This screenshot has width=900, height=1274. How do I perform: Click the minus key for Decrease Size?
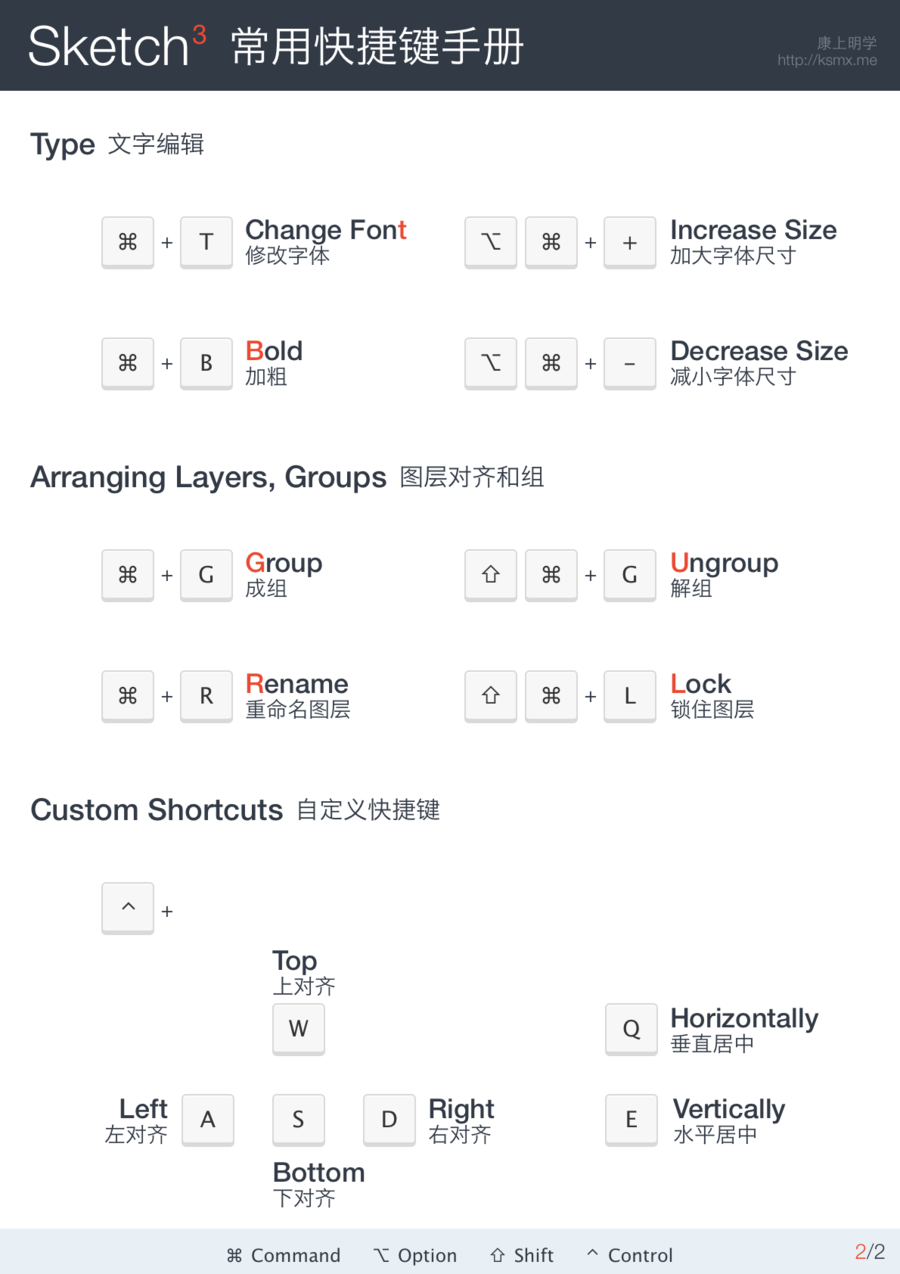click(x=630, y=363)
